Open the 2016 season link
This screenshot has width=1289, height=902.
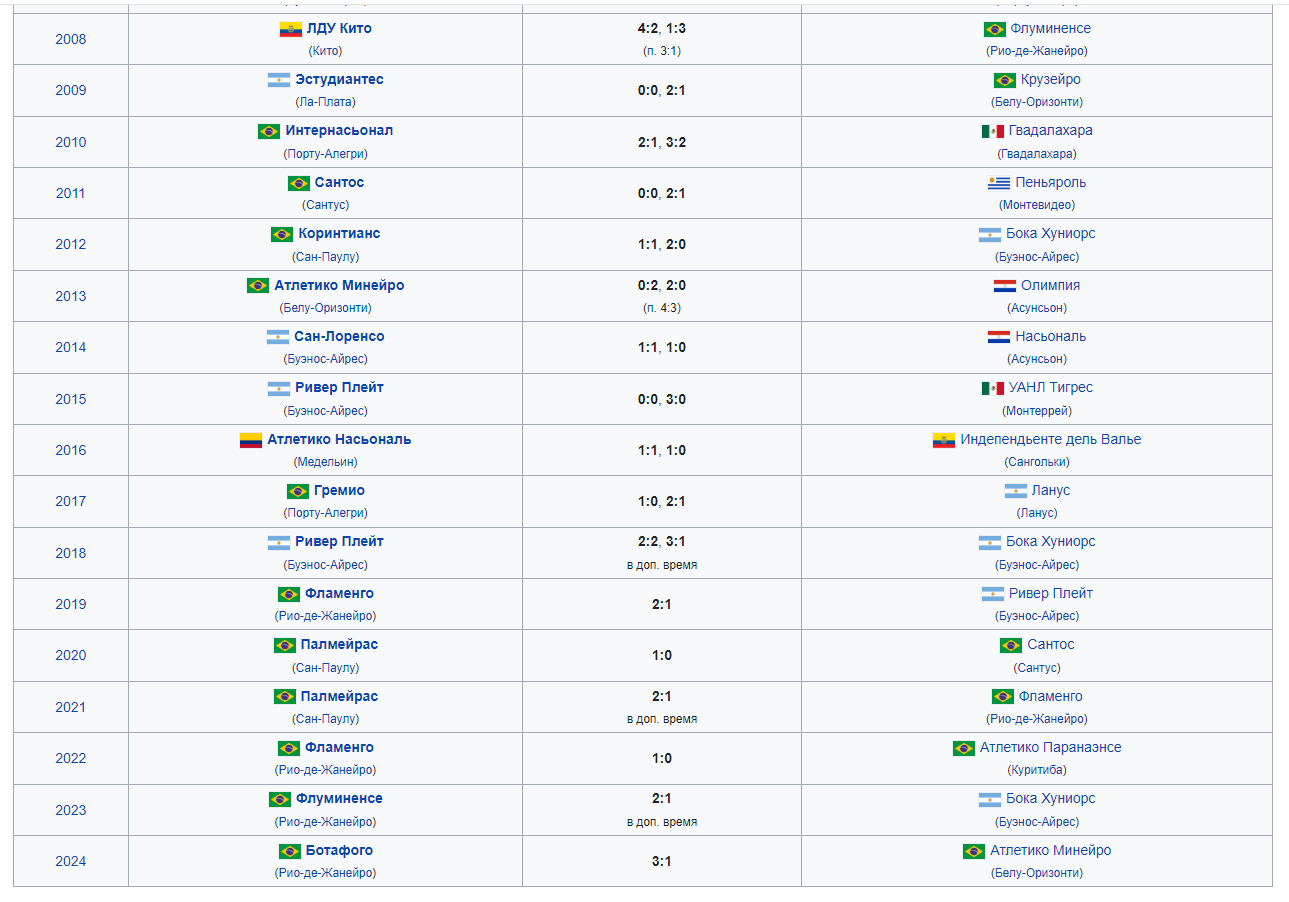71,450
